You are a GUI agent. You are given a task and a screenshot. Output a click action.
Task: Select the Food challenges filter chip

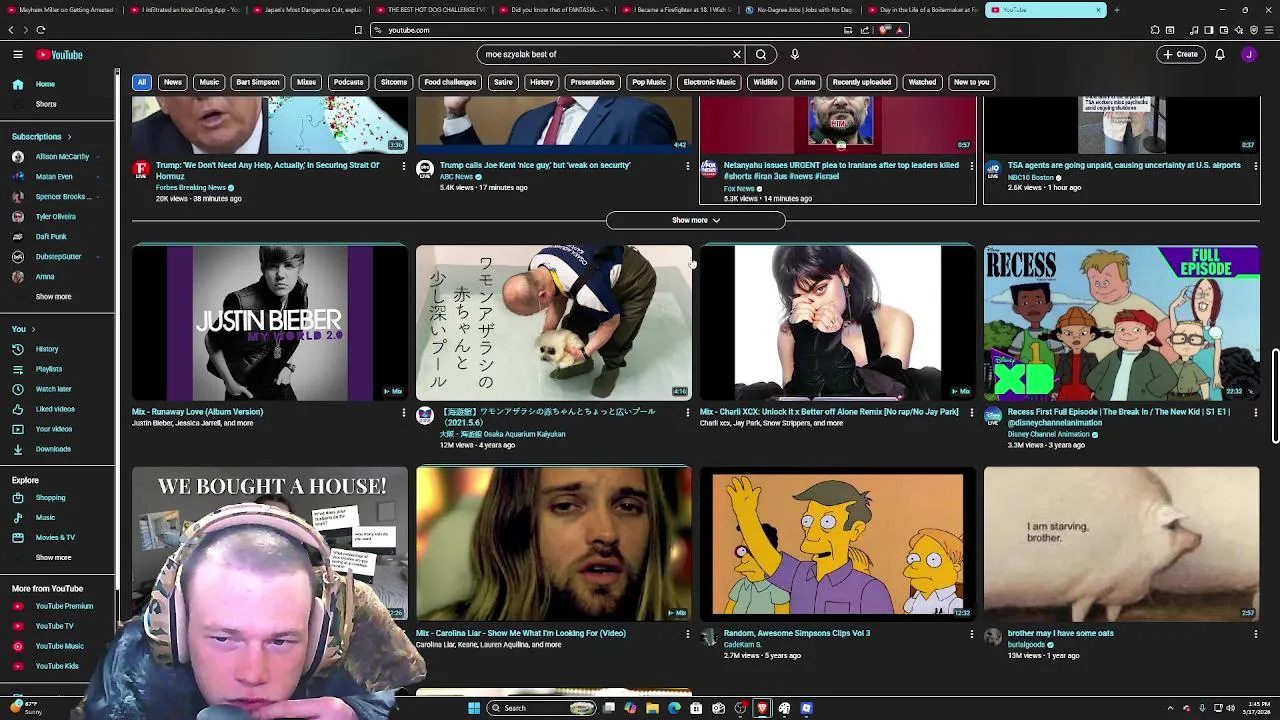tap(450, 82)
